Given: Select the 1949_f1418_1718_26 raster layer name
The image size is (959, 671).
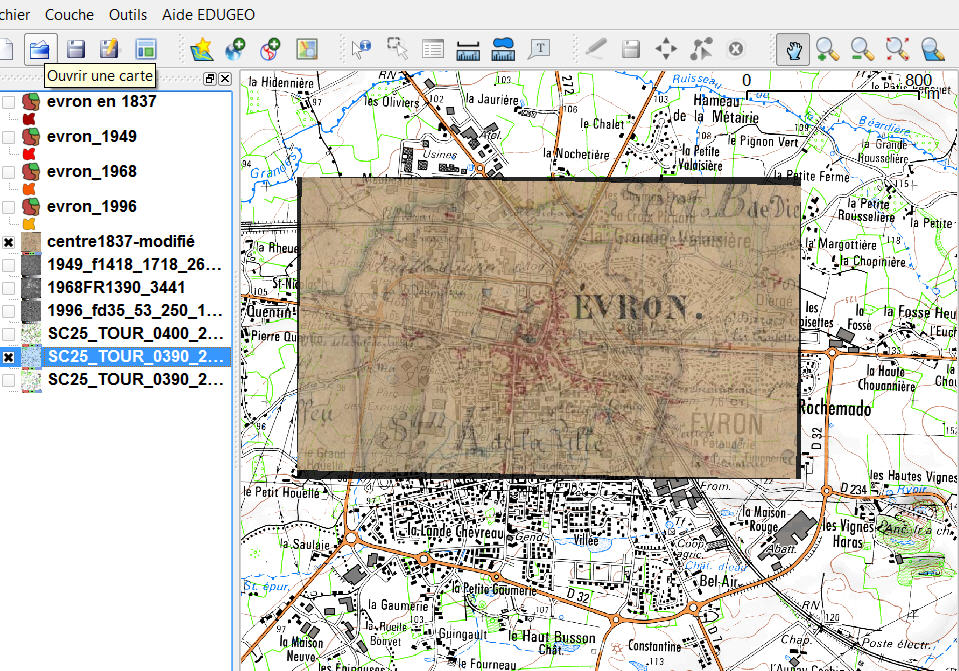Looking at the screenshot, I should coord(135,265).
